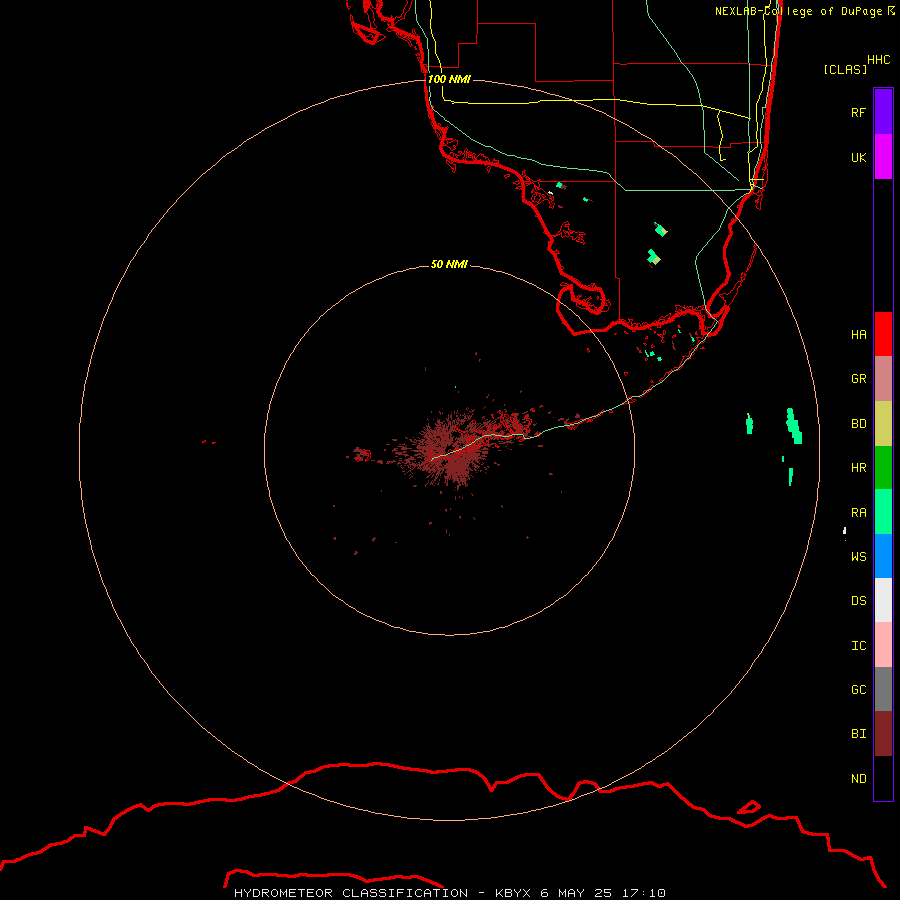
Task: Click the BI legend label
Action: [858, 734]
